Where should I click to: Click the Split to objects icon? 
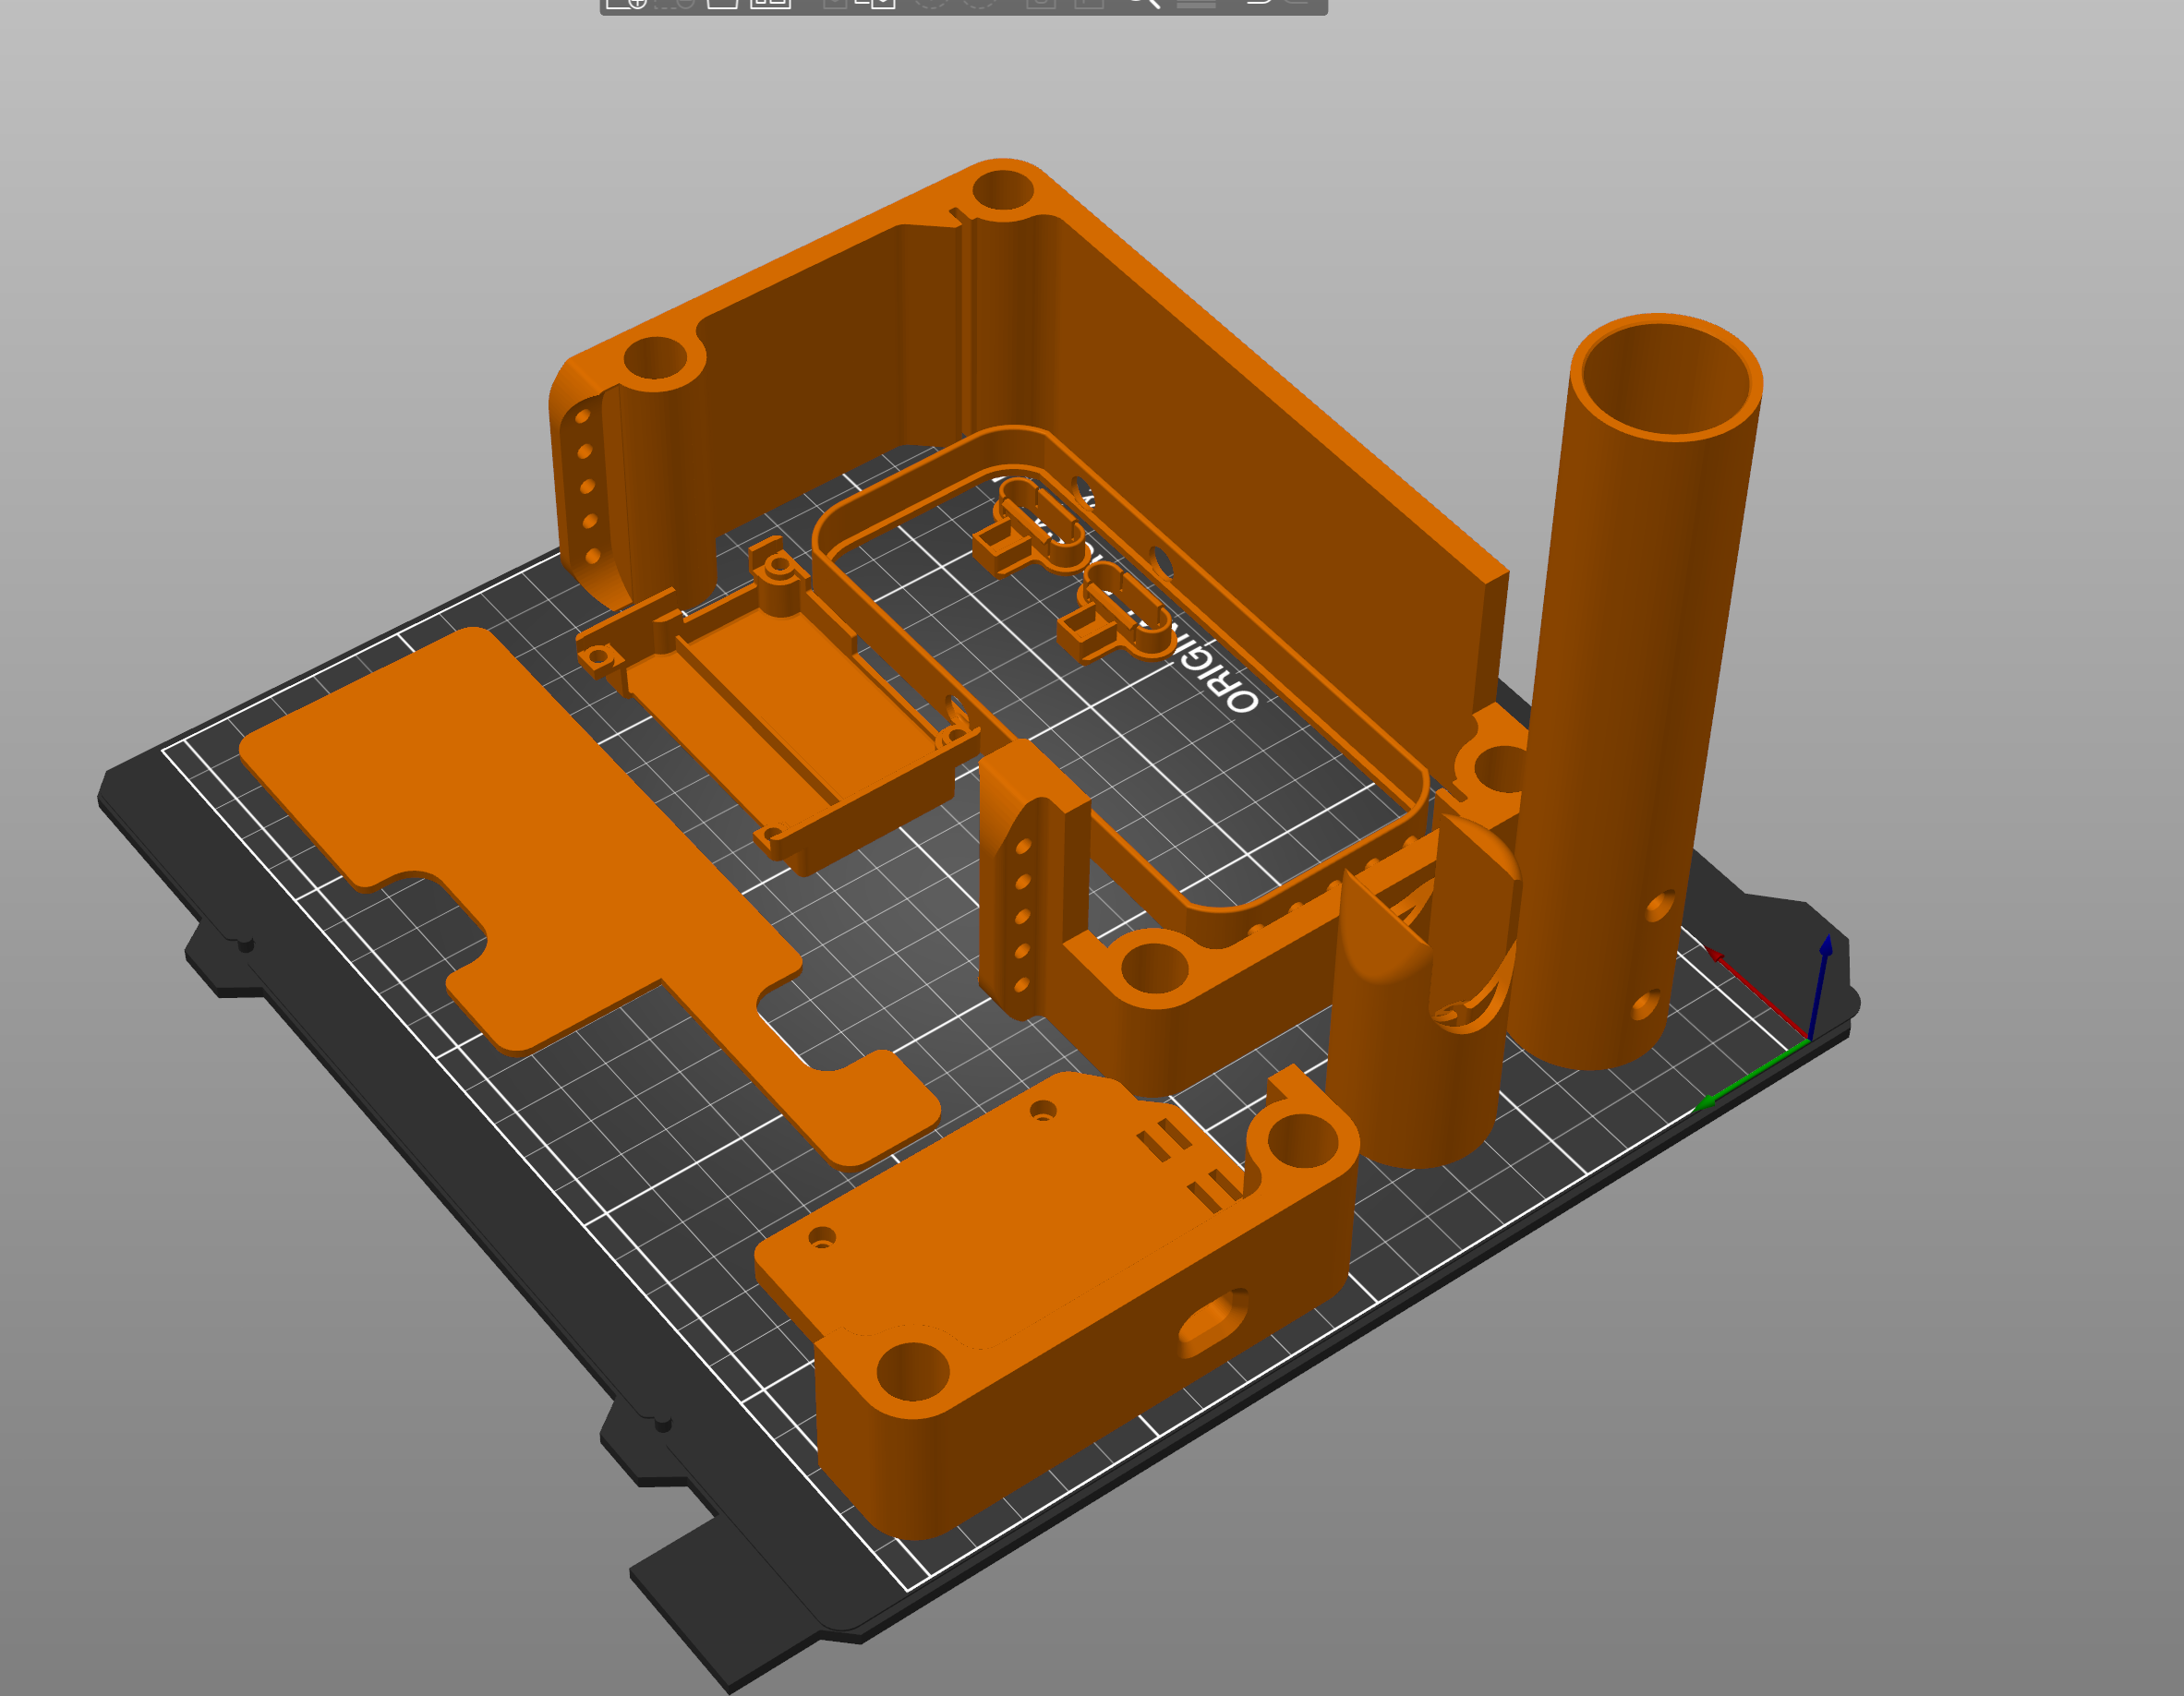point(1041,2)
